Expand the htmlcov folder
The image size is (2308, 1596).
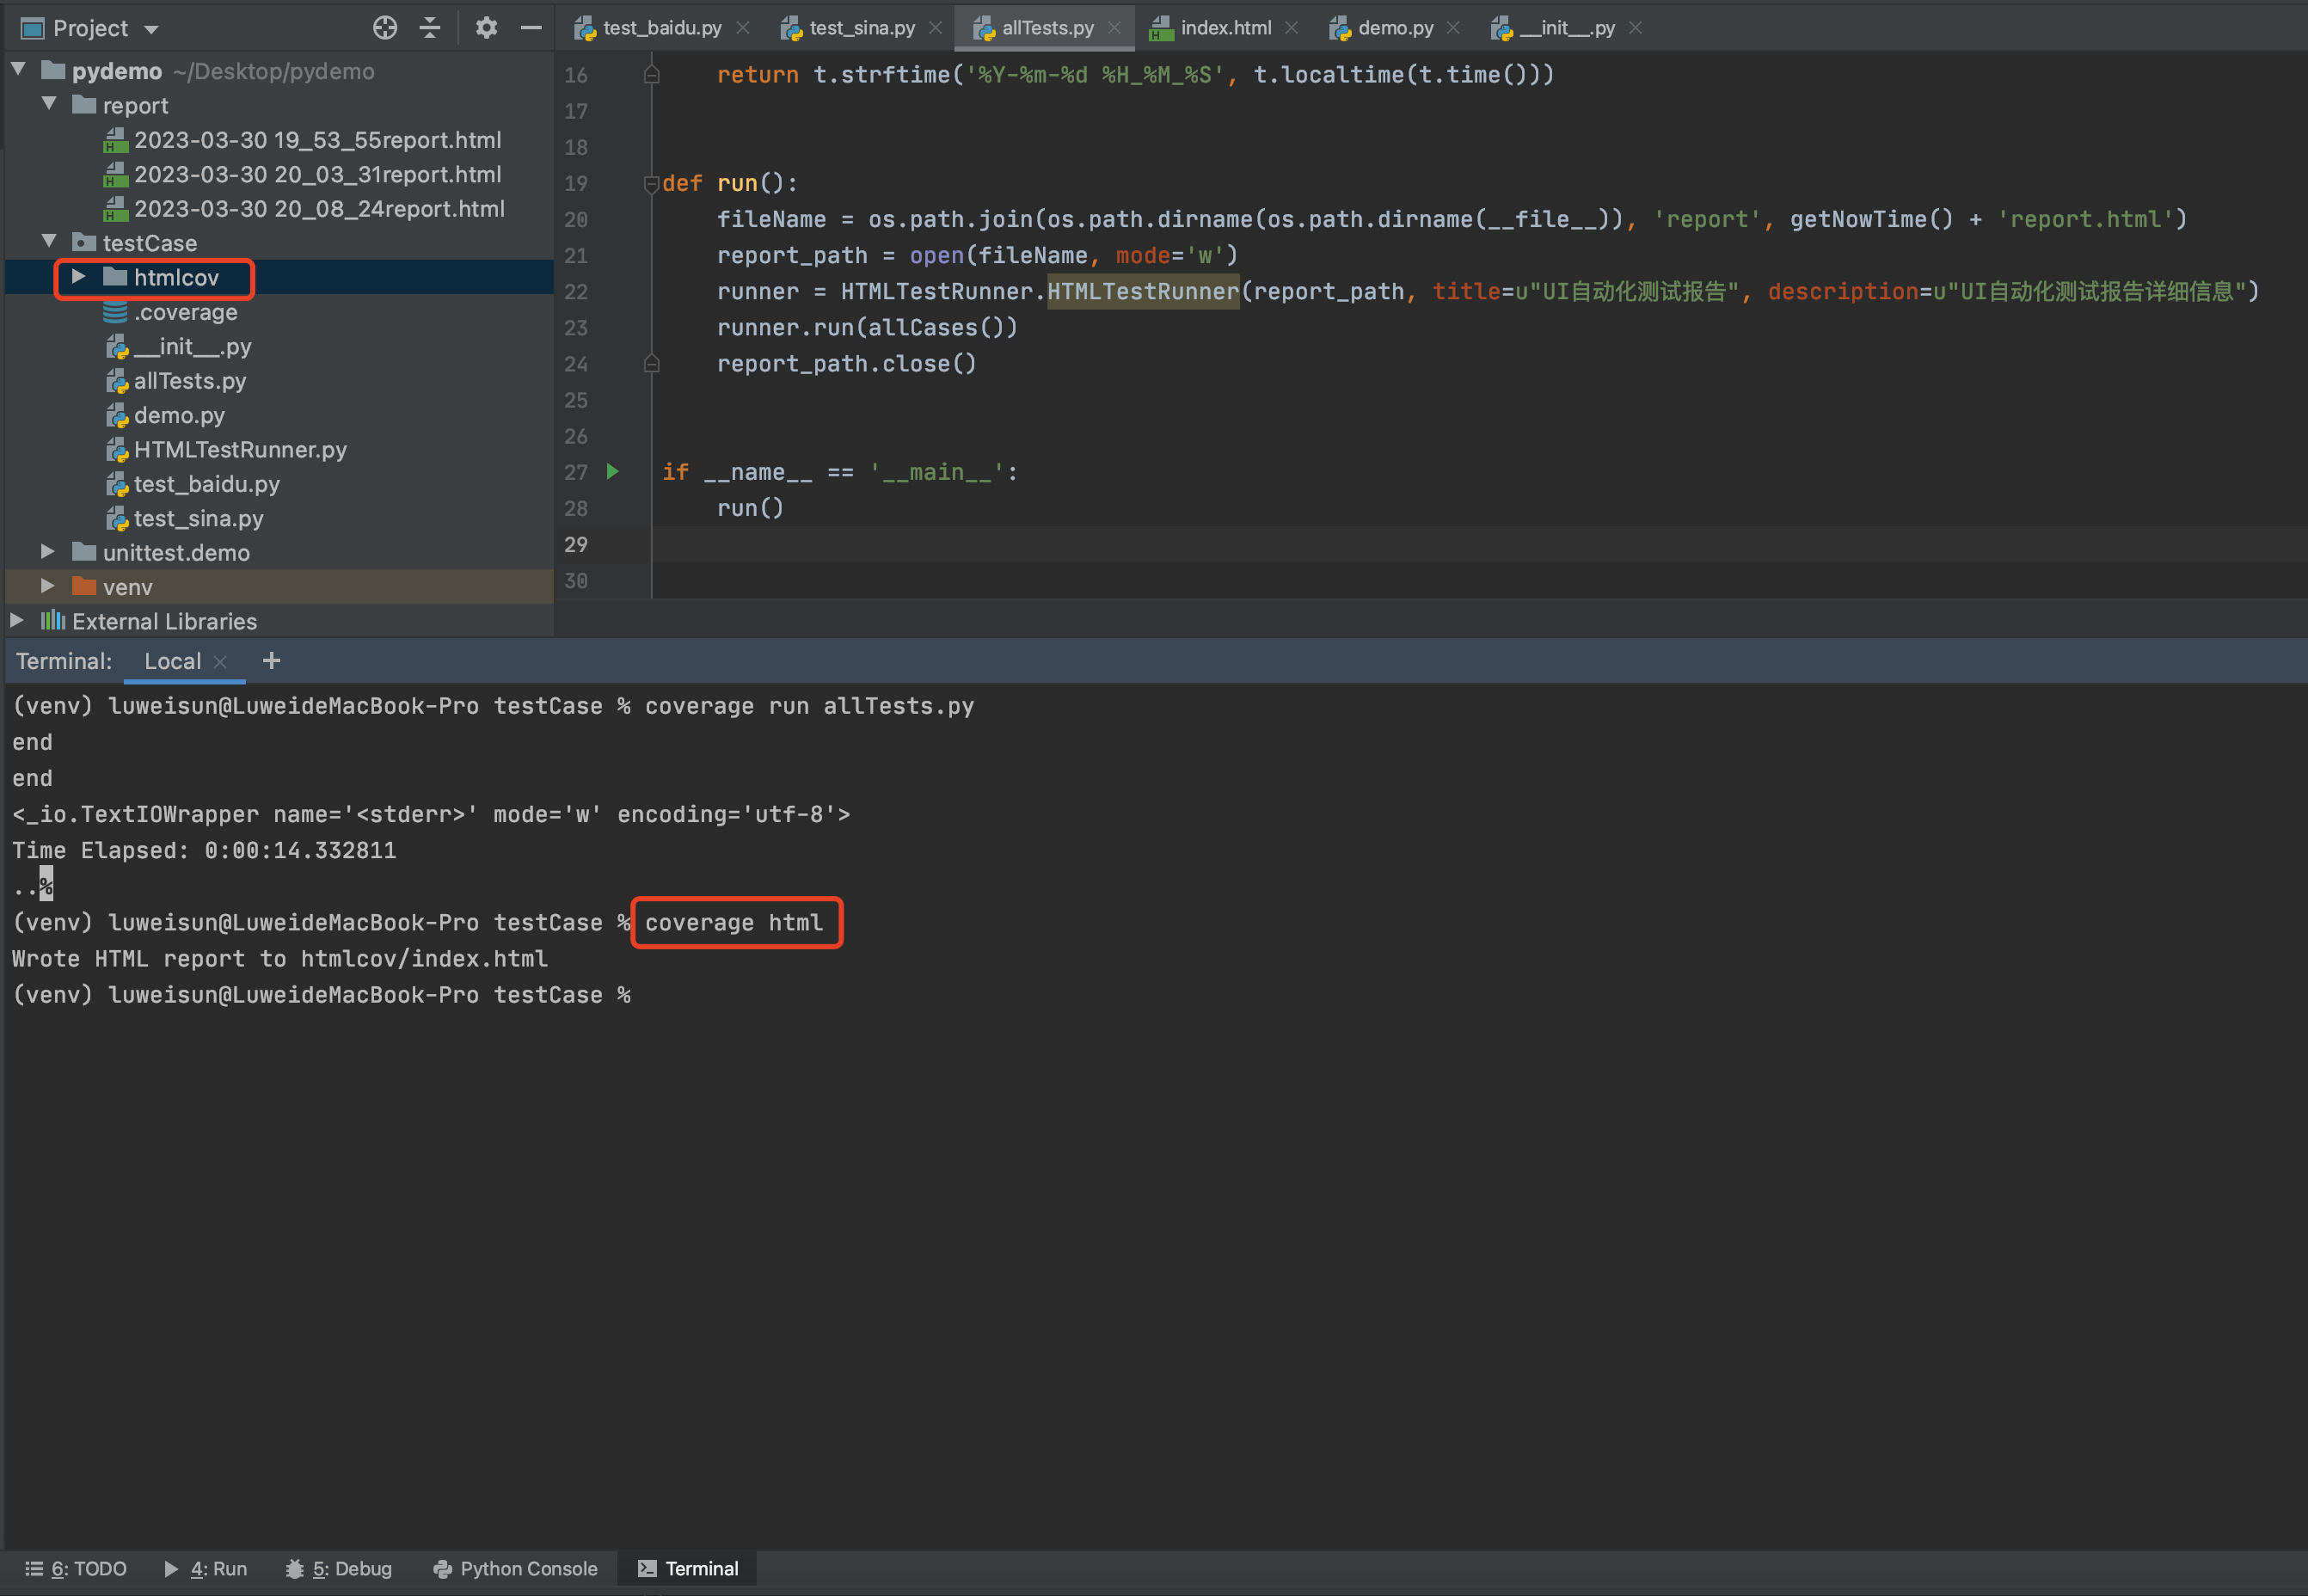(x=79, y=277)
